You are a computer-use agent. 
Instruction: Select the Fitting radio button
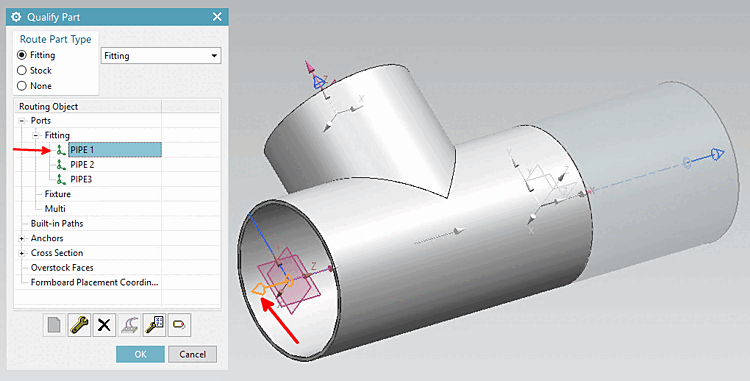pyautogui.click(x=22, y=55)
